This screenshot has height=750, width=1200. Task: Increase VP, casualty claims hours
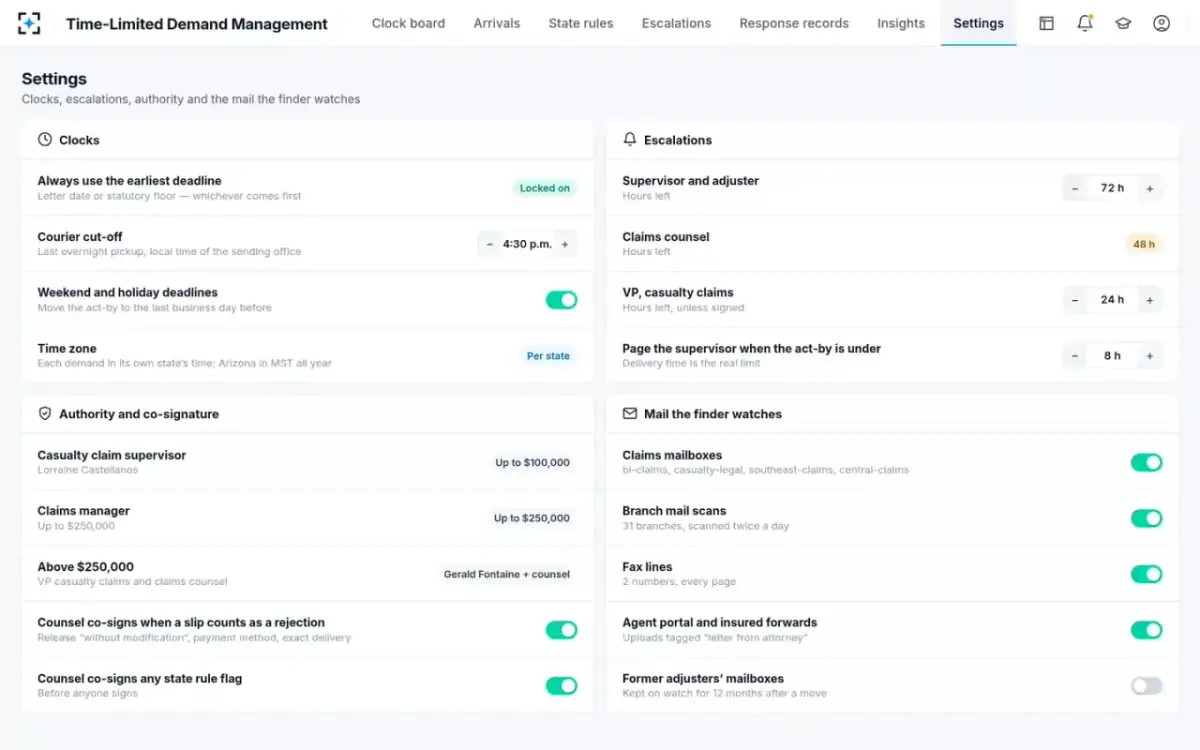pyautogui.click(x=1150, y=300)
